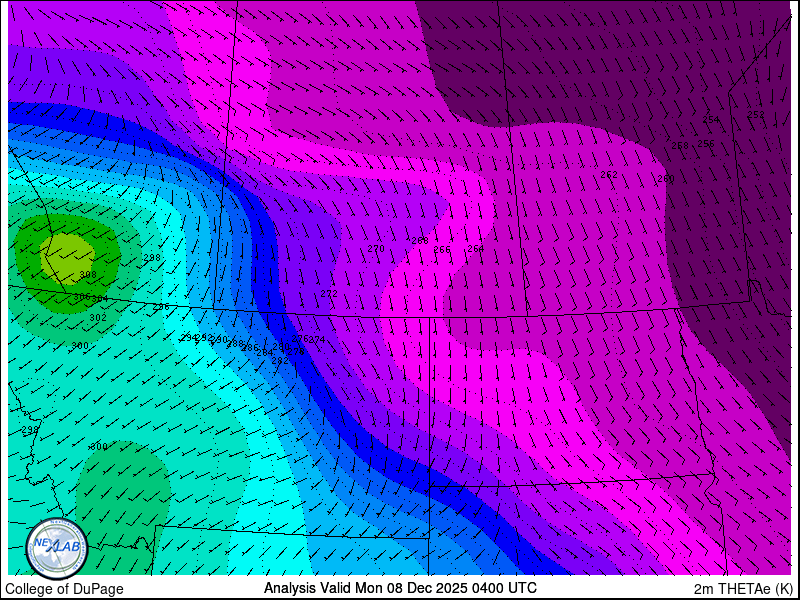Click the 296 contour label
The image size is (800, 600).
[x=161, y=307]
